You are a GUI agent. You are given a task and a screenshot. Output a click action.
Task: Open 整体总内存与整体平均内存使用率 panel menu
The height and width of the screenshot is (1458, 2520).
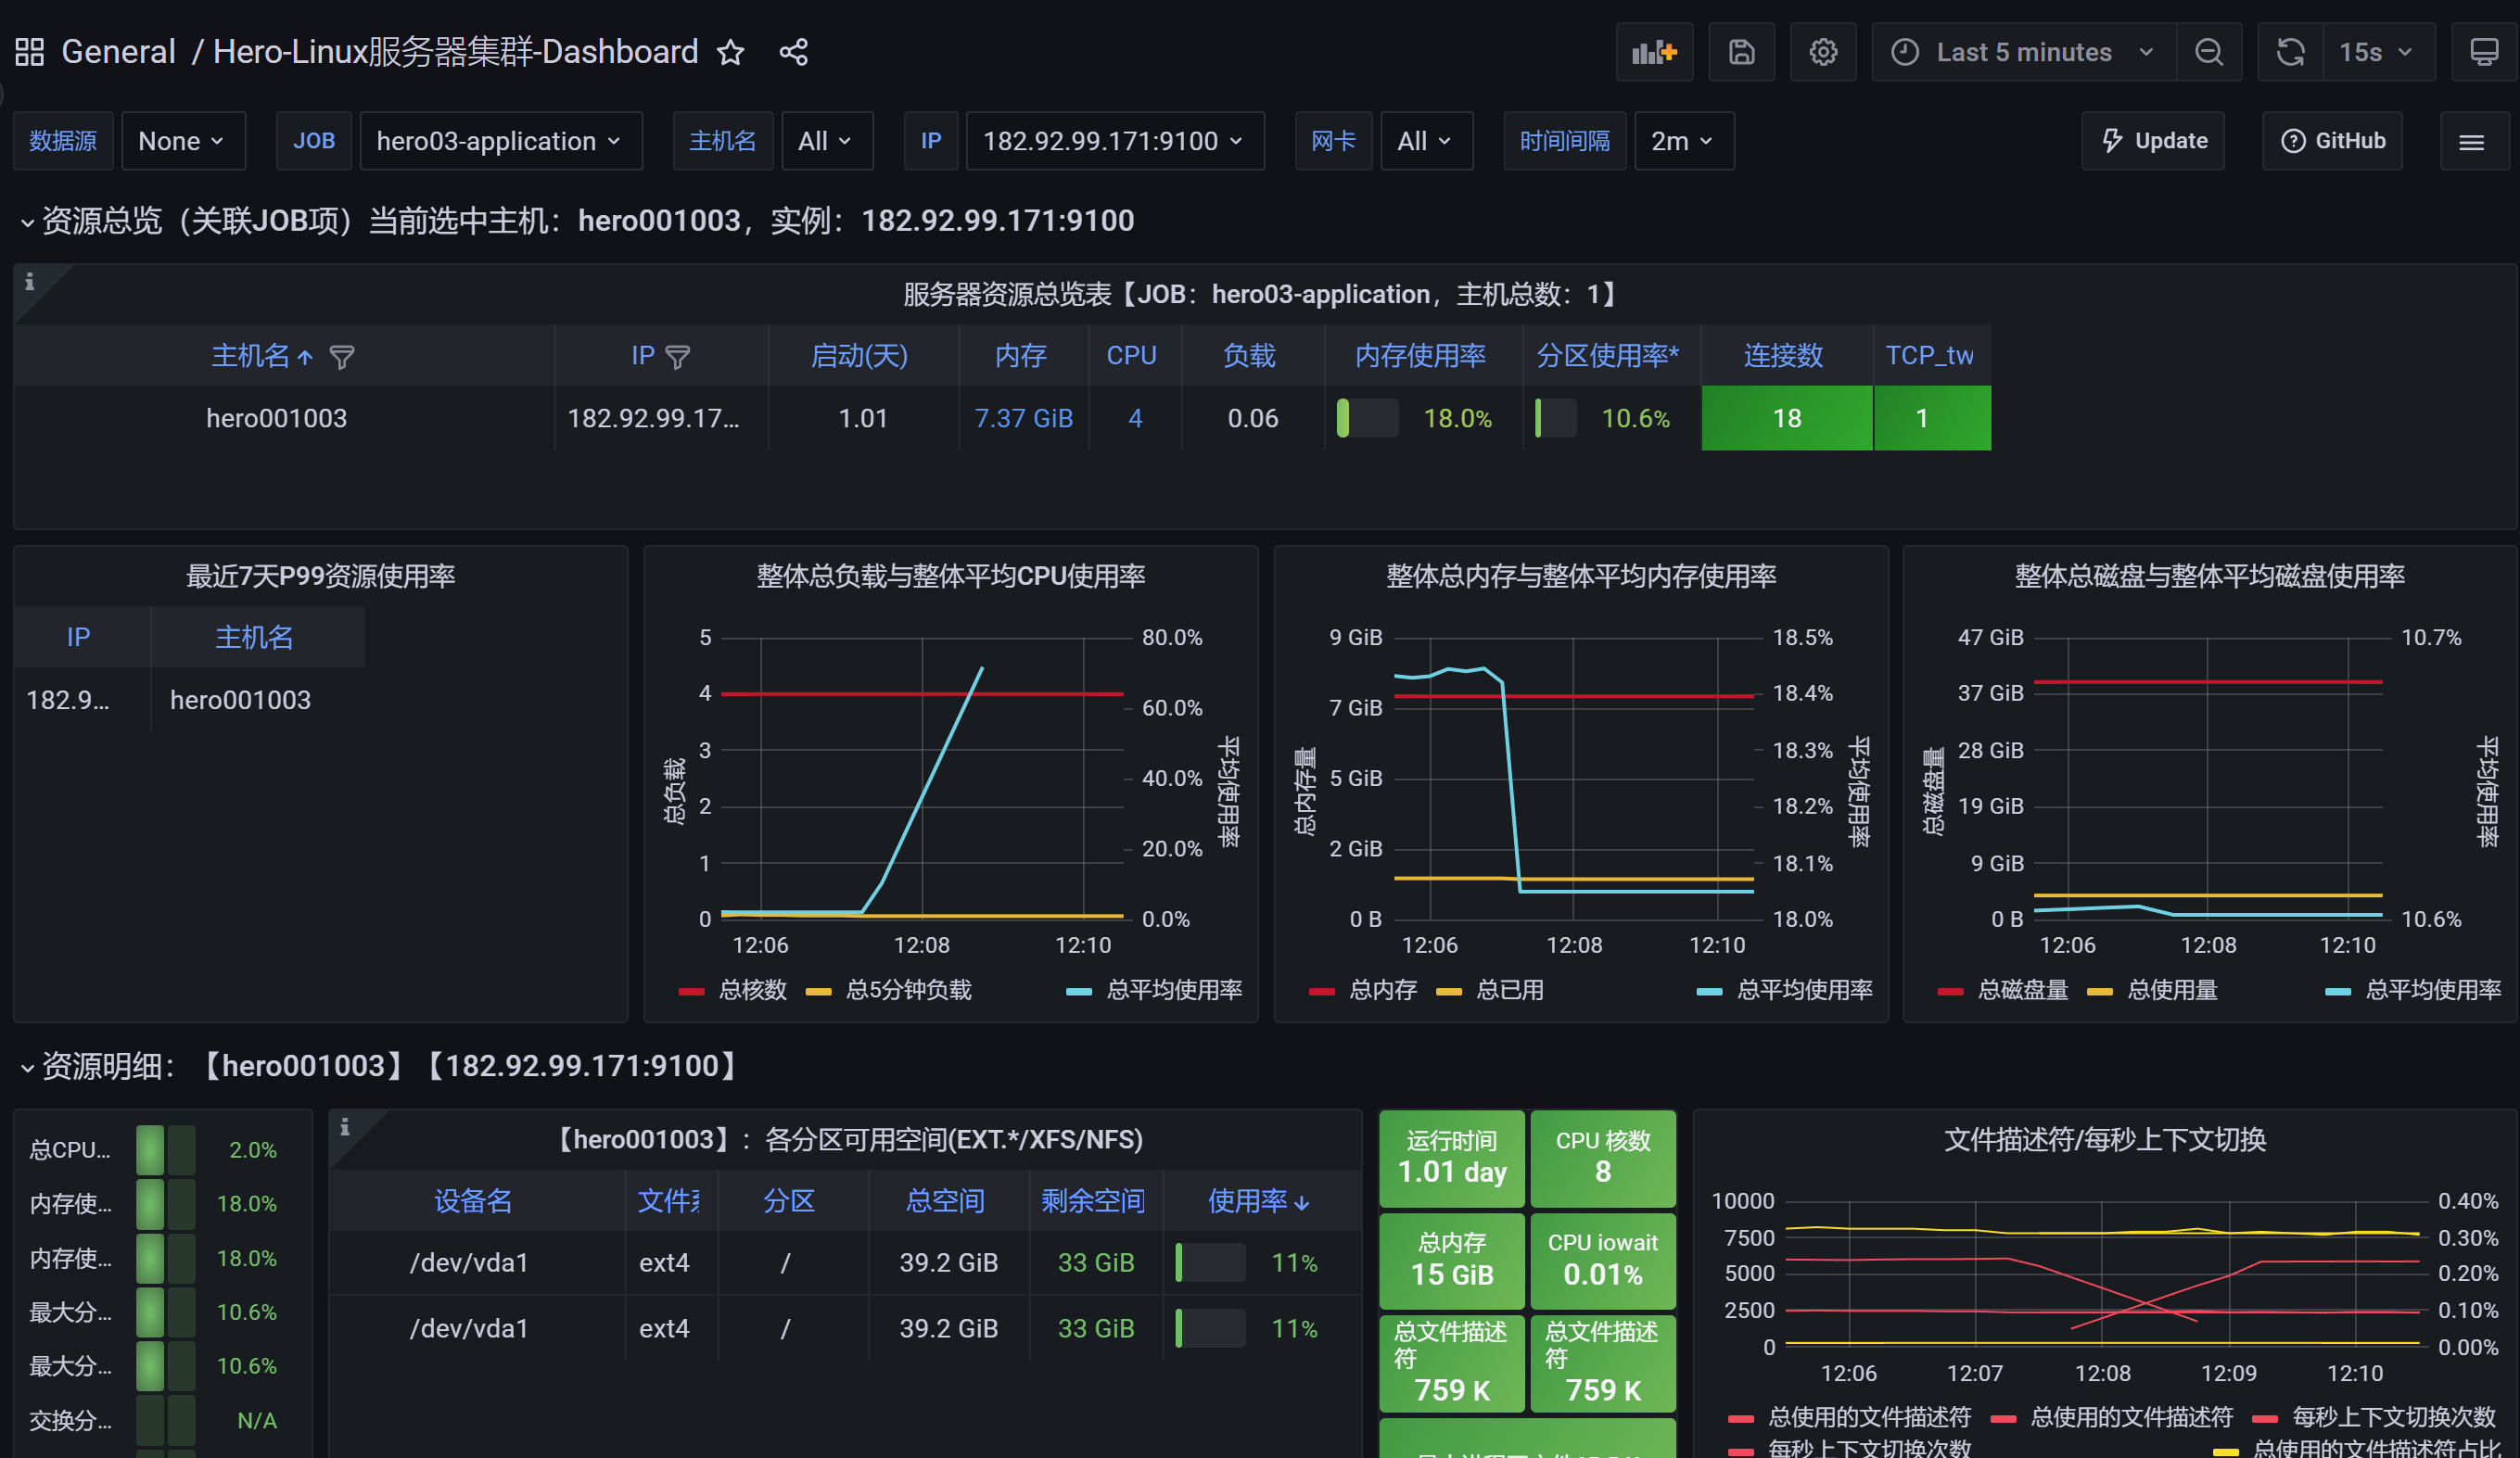[1580, 576]
